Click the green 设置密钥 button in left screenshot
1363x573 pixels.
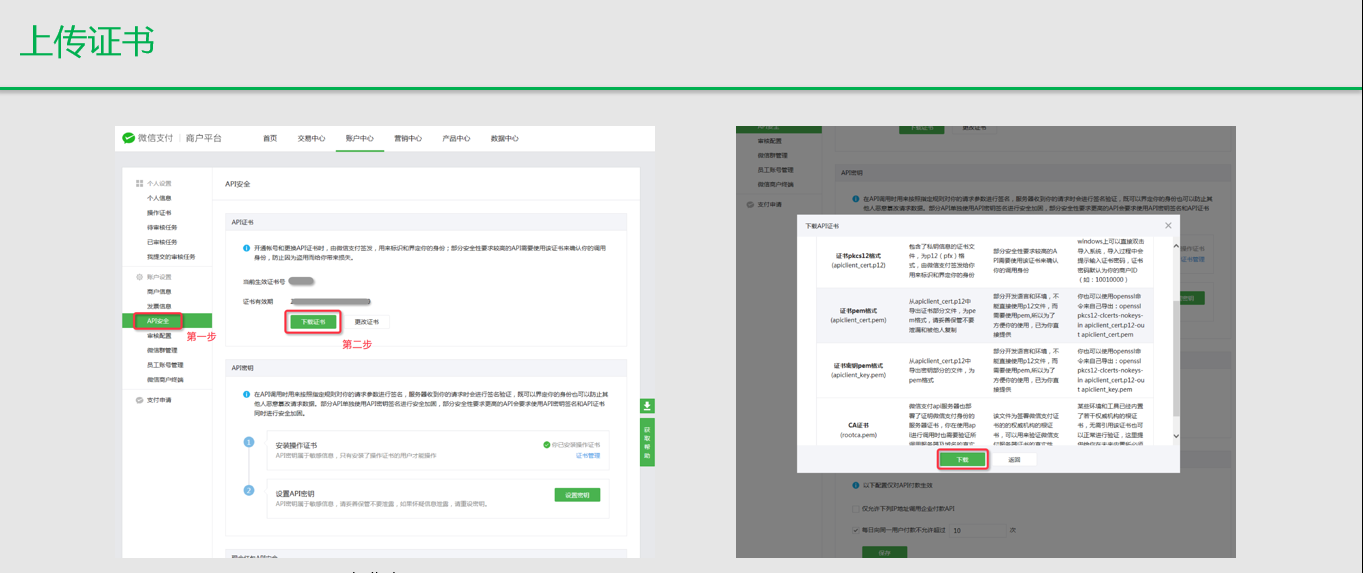point(577,495)
